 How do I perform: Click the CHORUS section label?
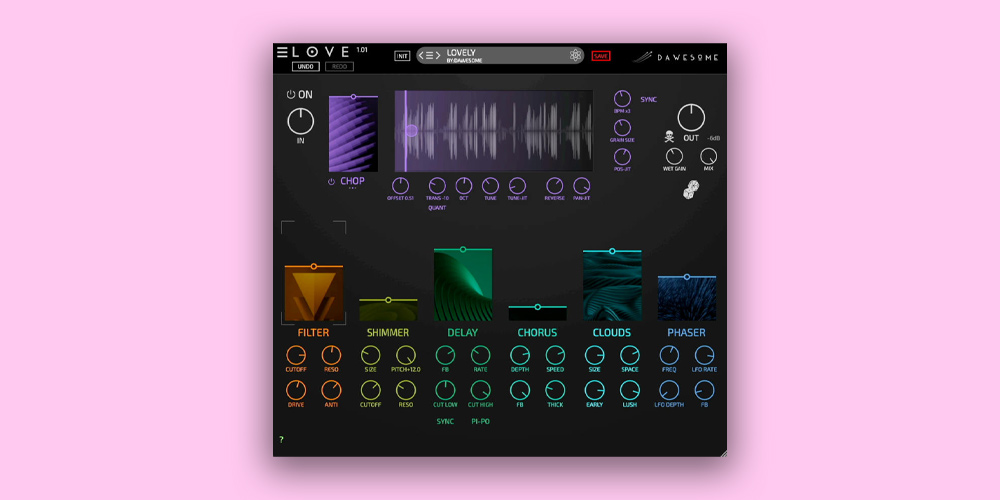coord(537,333)
